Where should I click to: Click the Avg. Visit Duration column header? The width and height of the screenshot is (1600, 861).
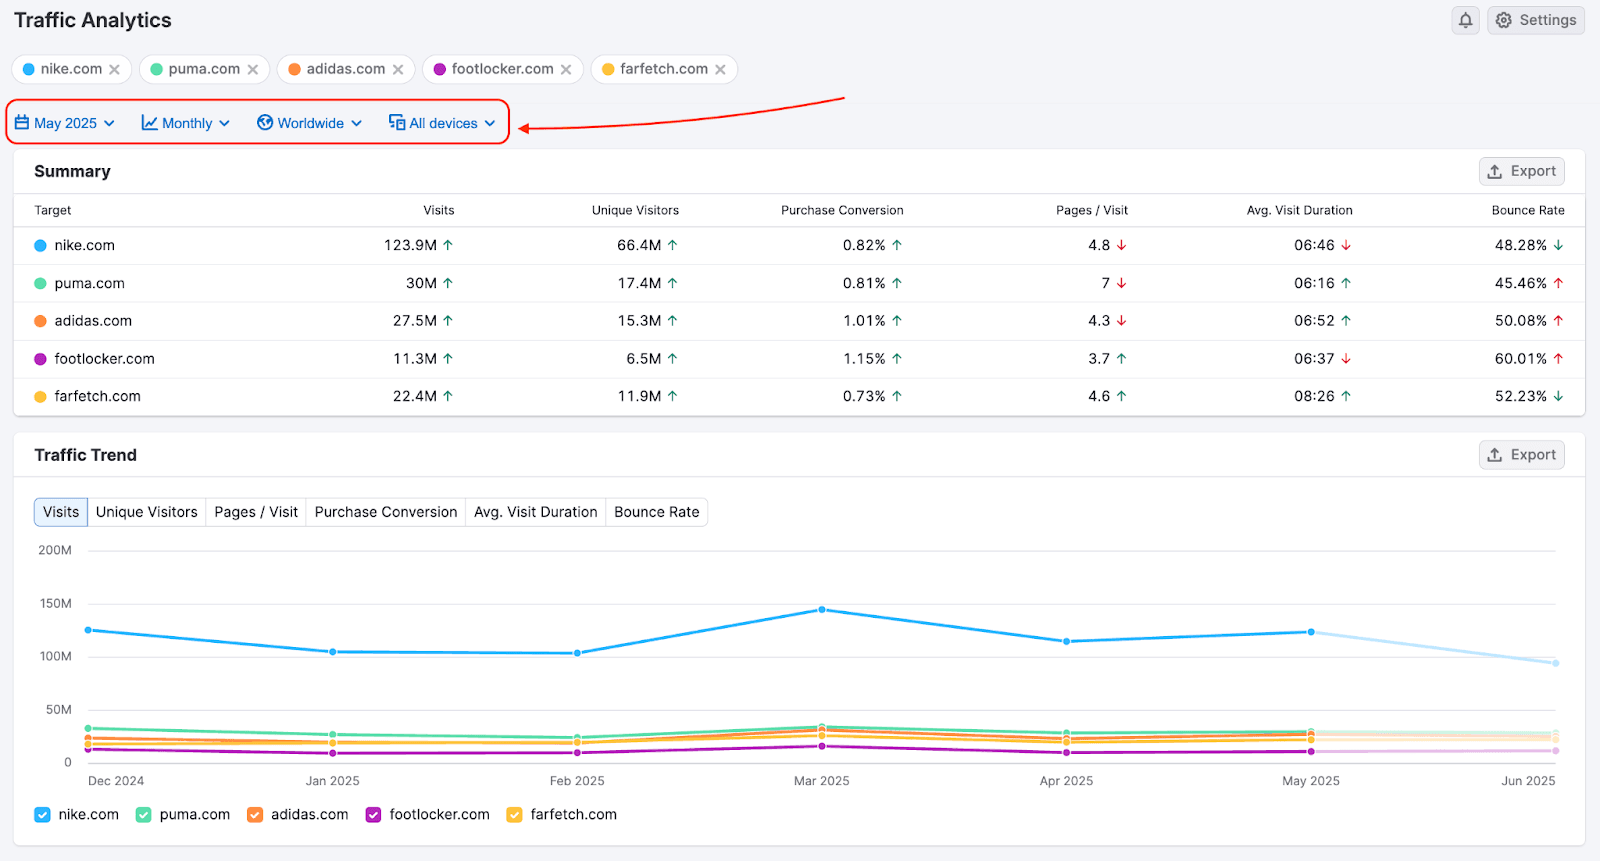pos(1299,210)
